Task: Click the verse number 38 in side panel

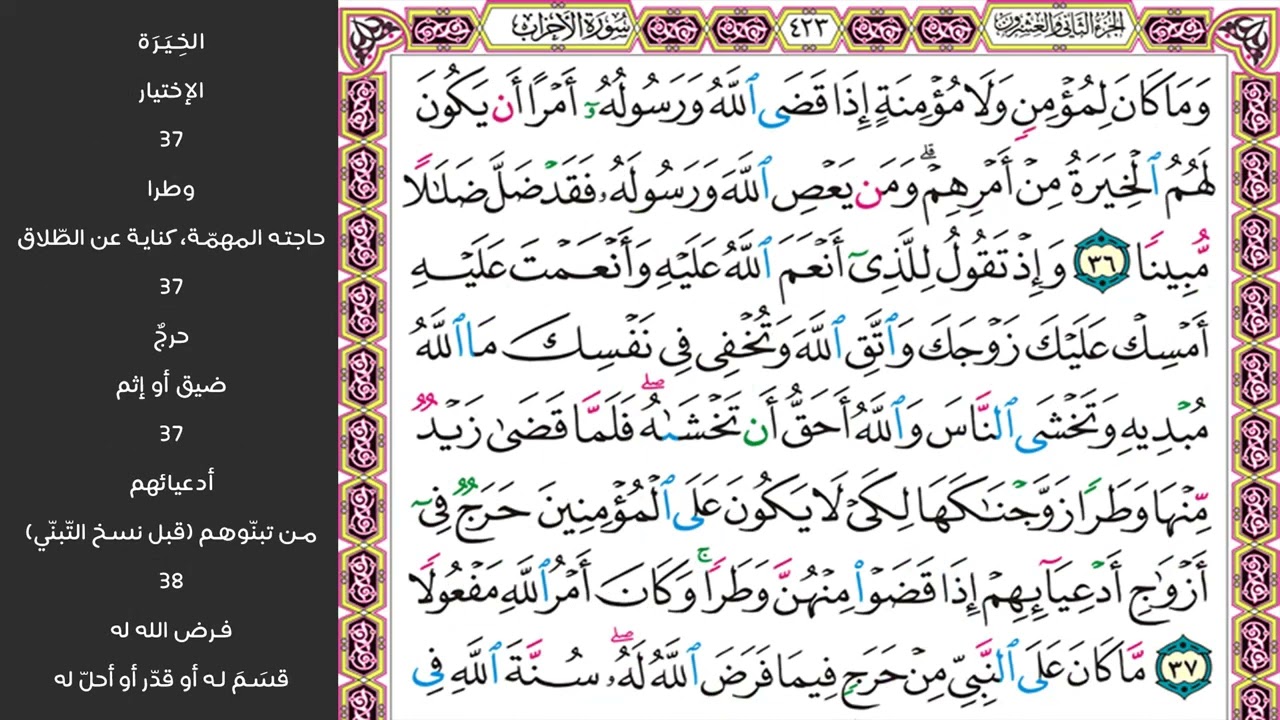Action: 171,581
